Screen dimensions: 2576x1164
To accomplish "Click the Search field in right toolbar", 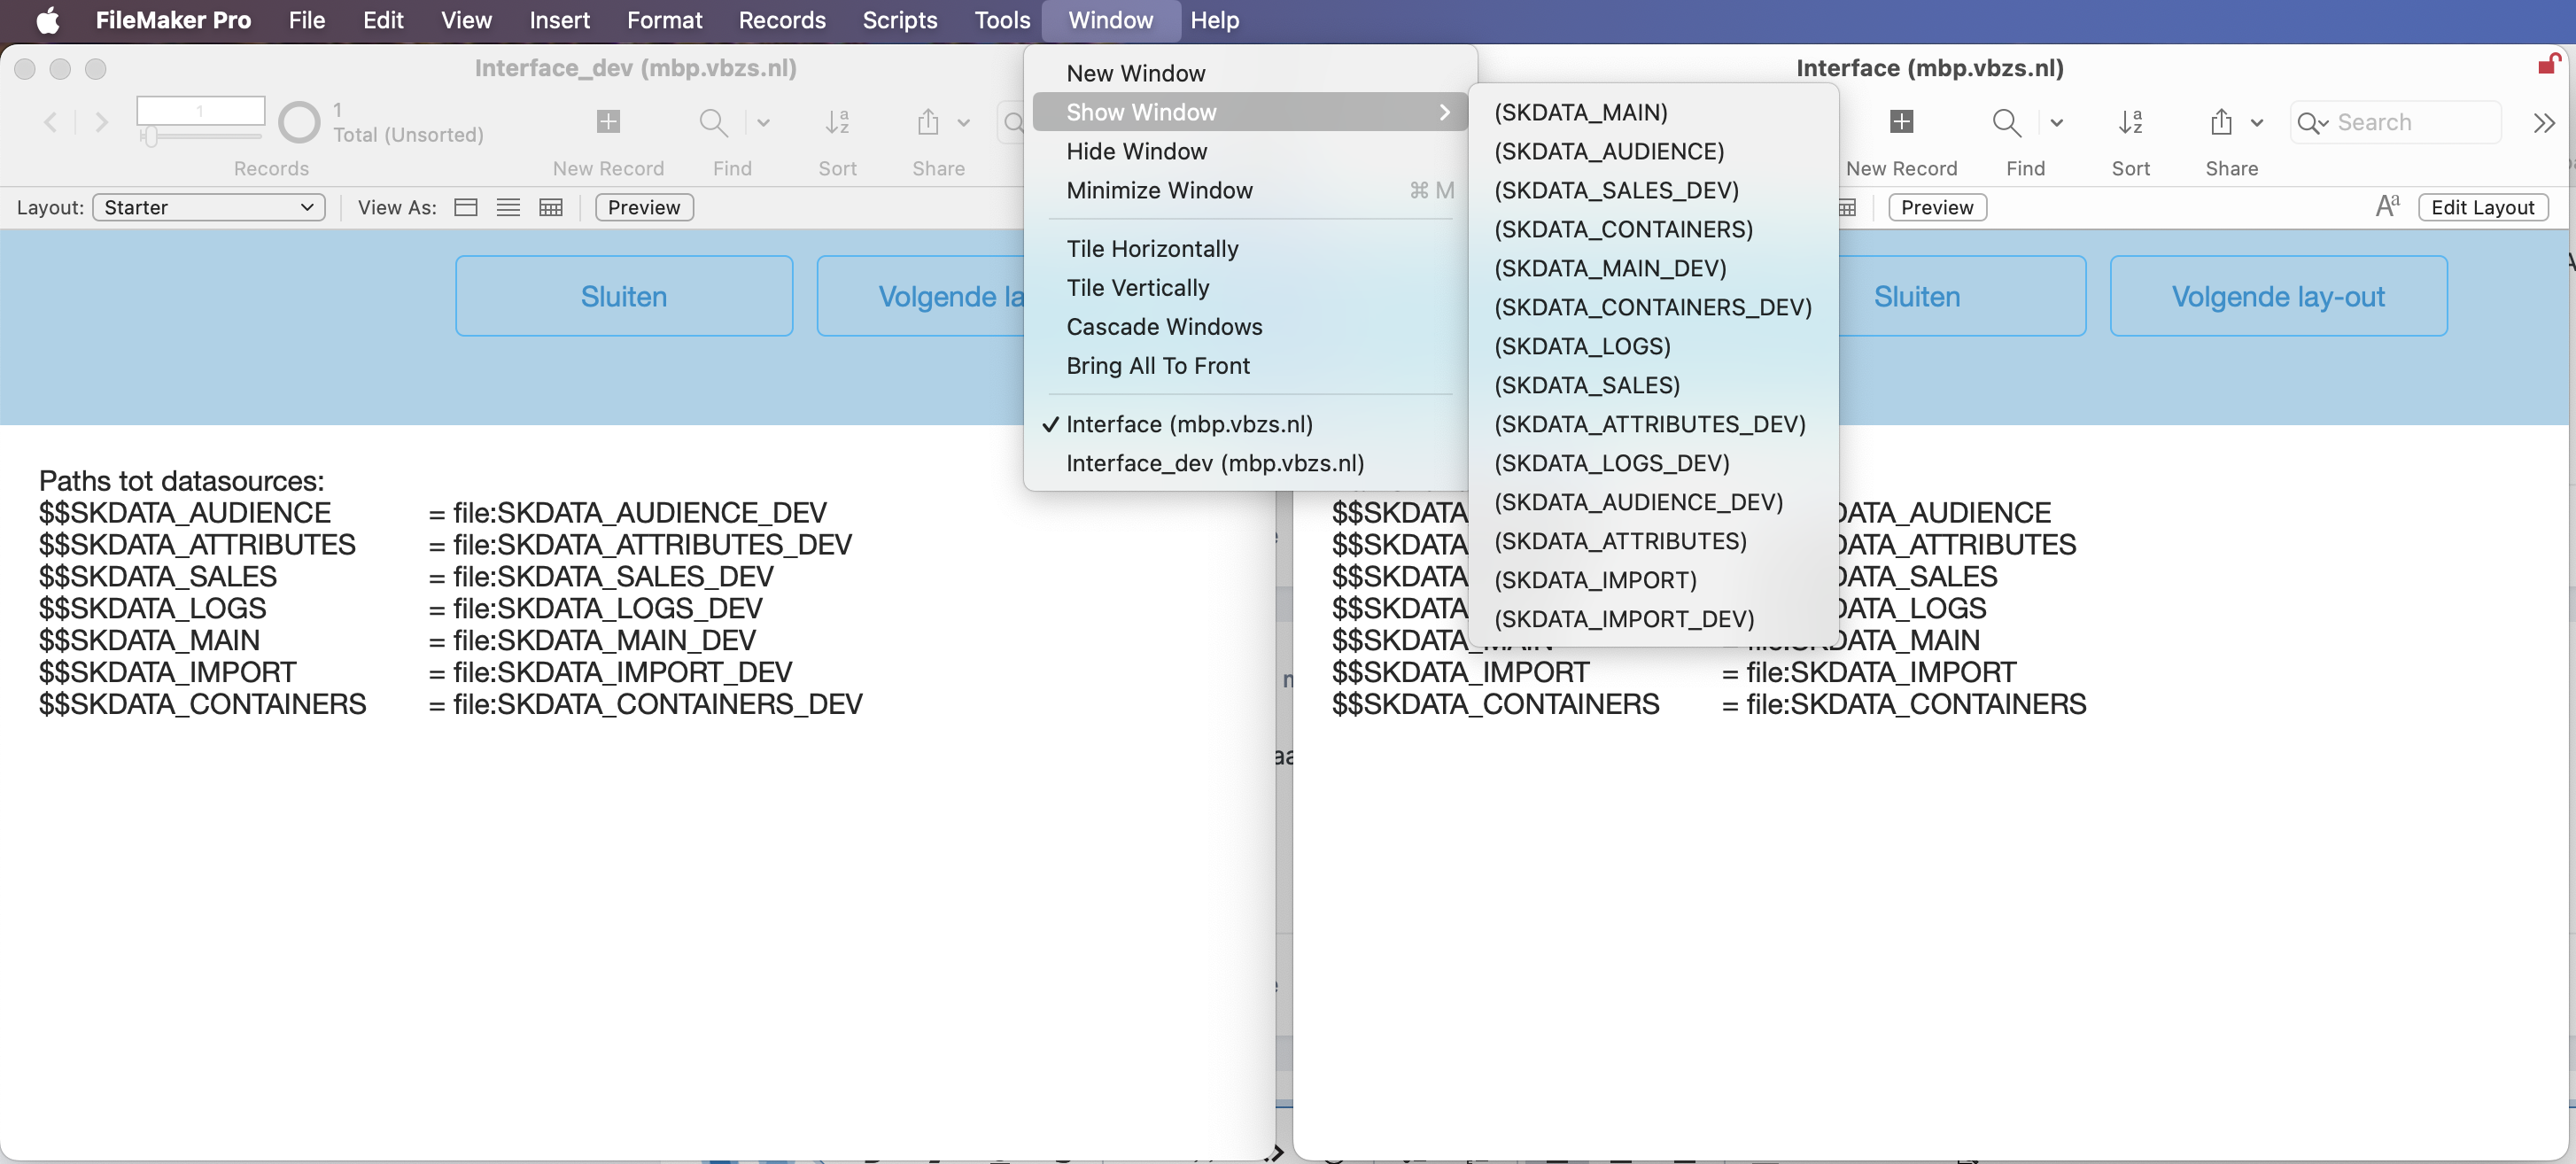I will coord(2395,122).
